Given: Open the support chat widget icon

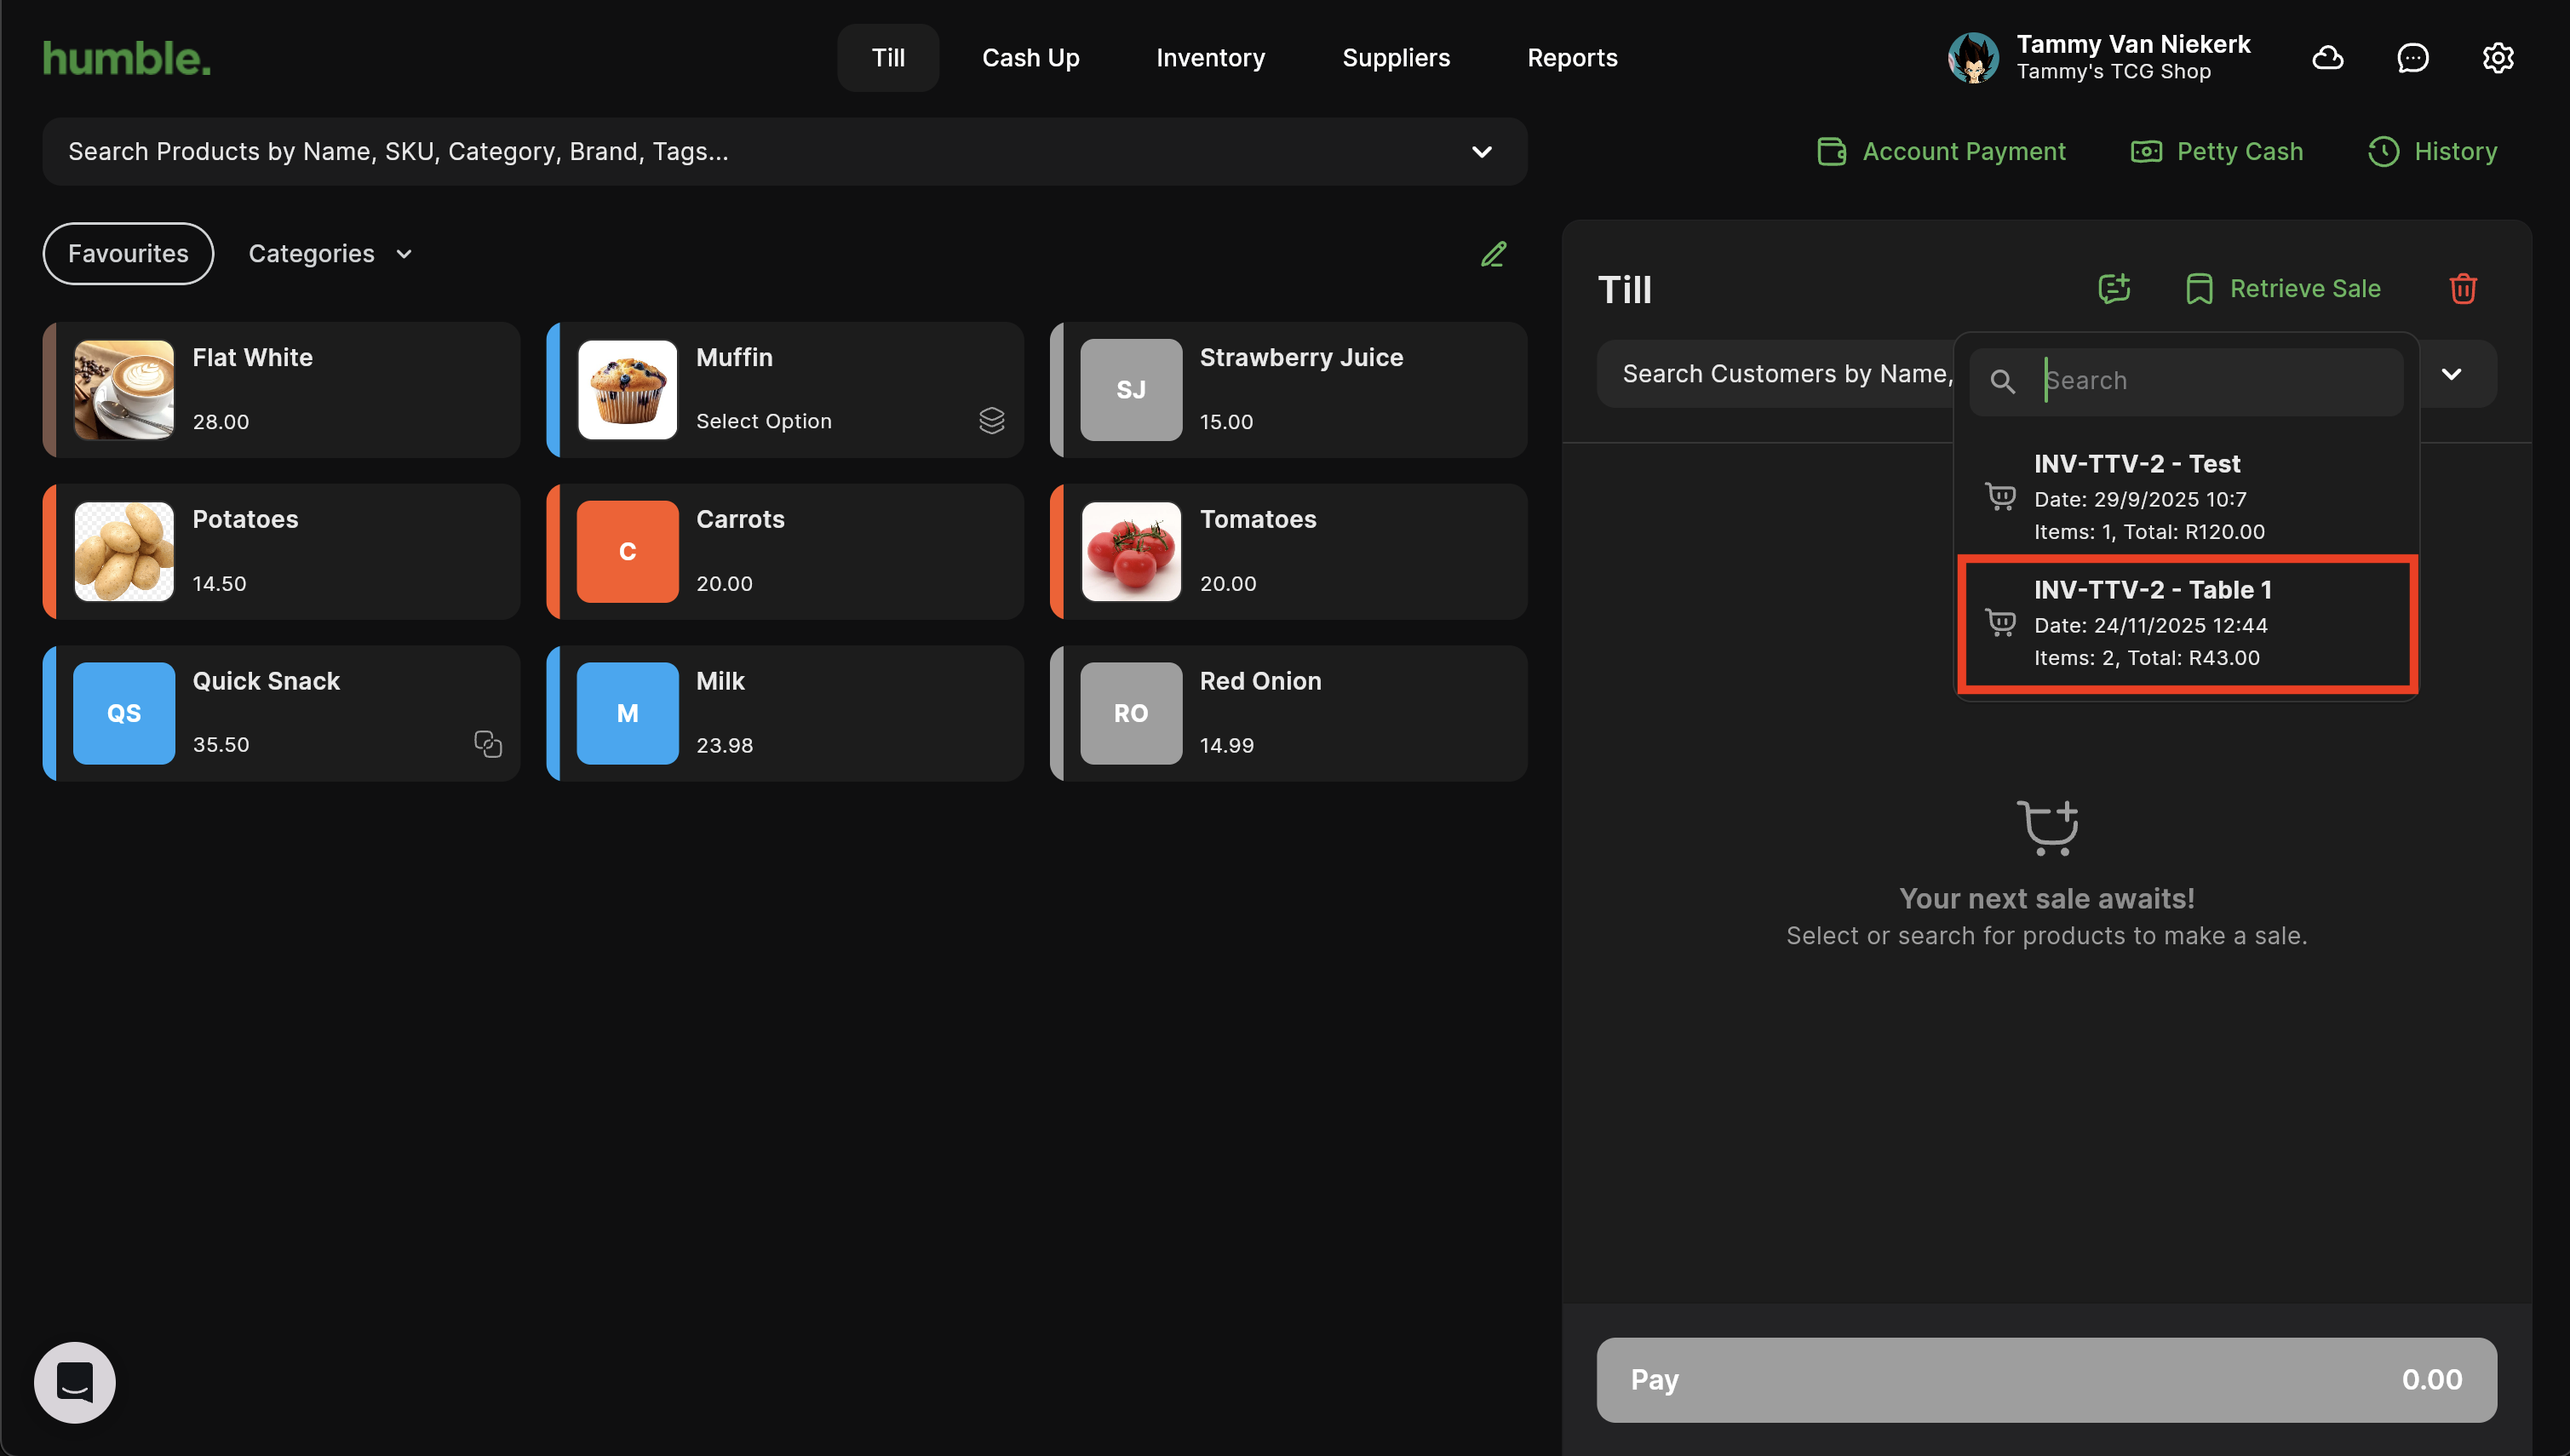Looking at the screenshot, I should (75, 1382).
